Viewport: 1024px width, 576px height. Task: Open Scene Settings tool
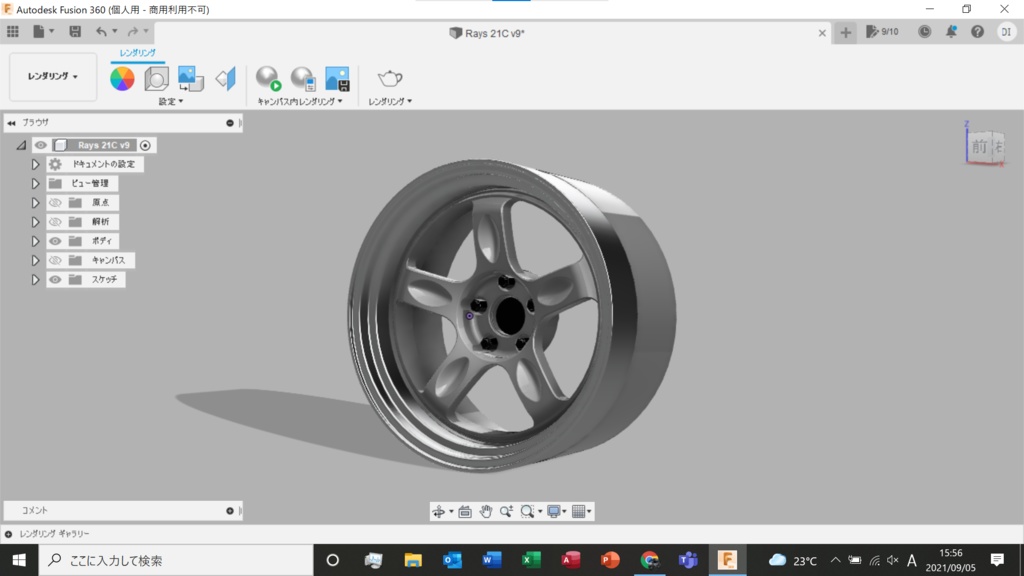click(x=157, y=79)
